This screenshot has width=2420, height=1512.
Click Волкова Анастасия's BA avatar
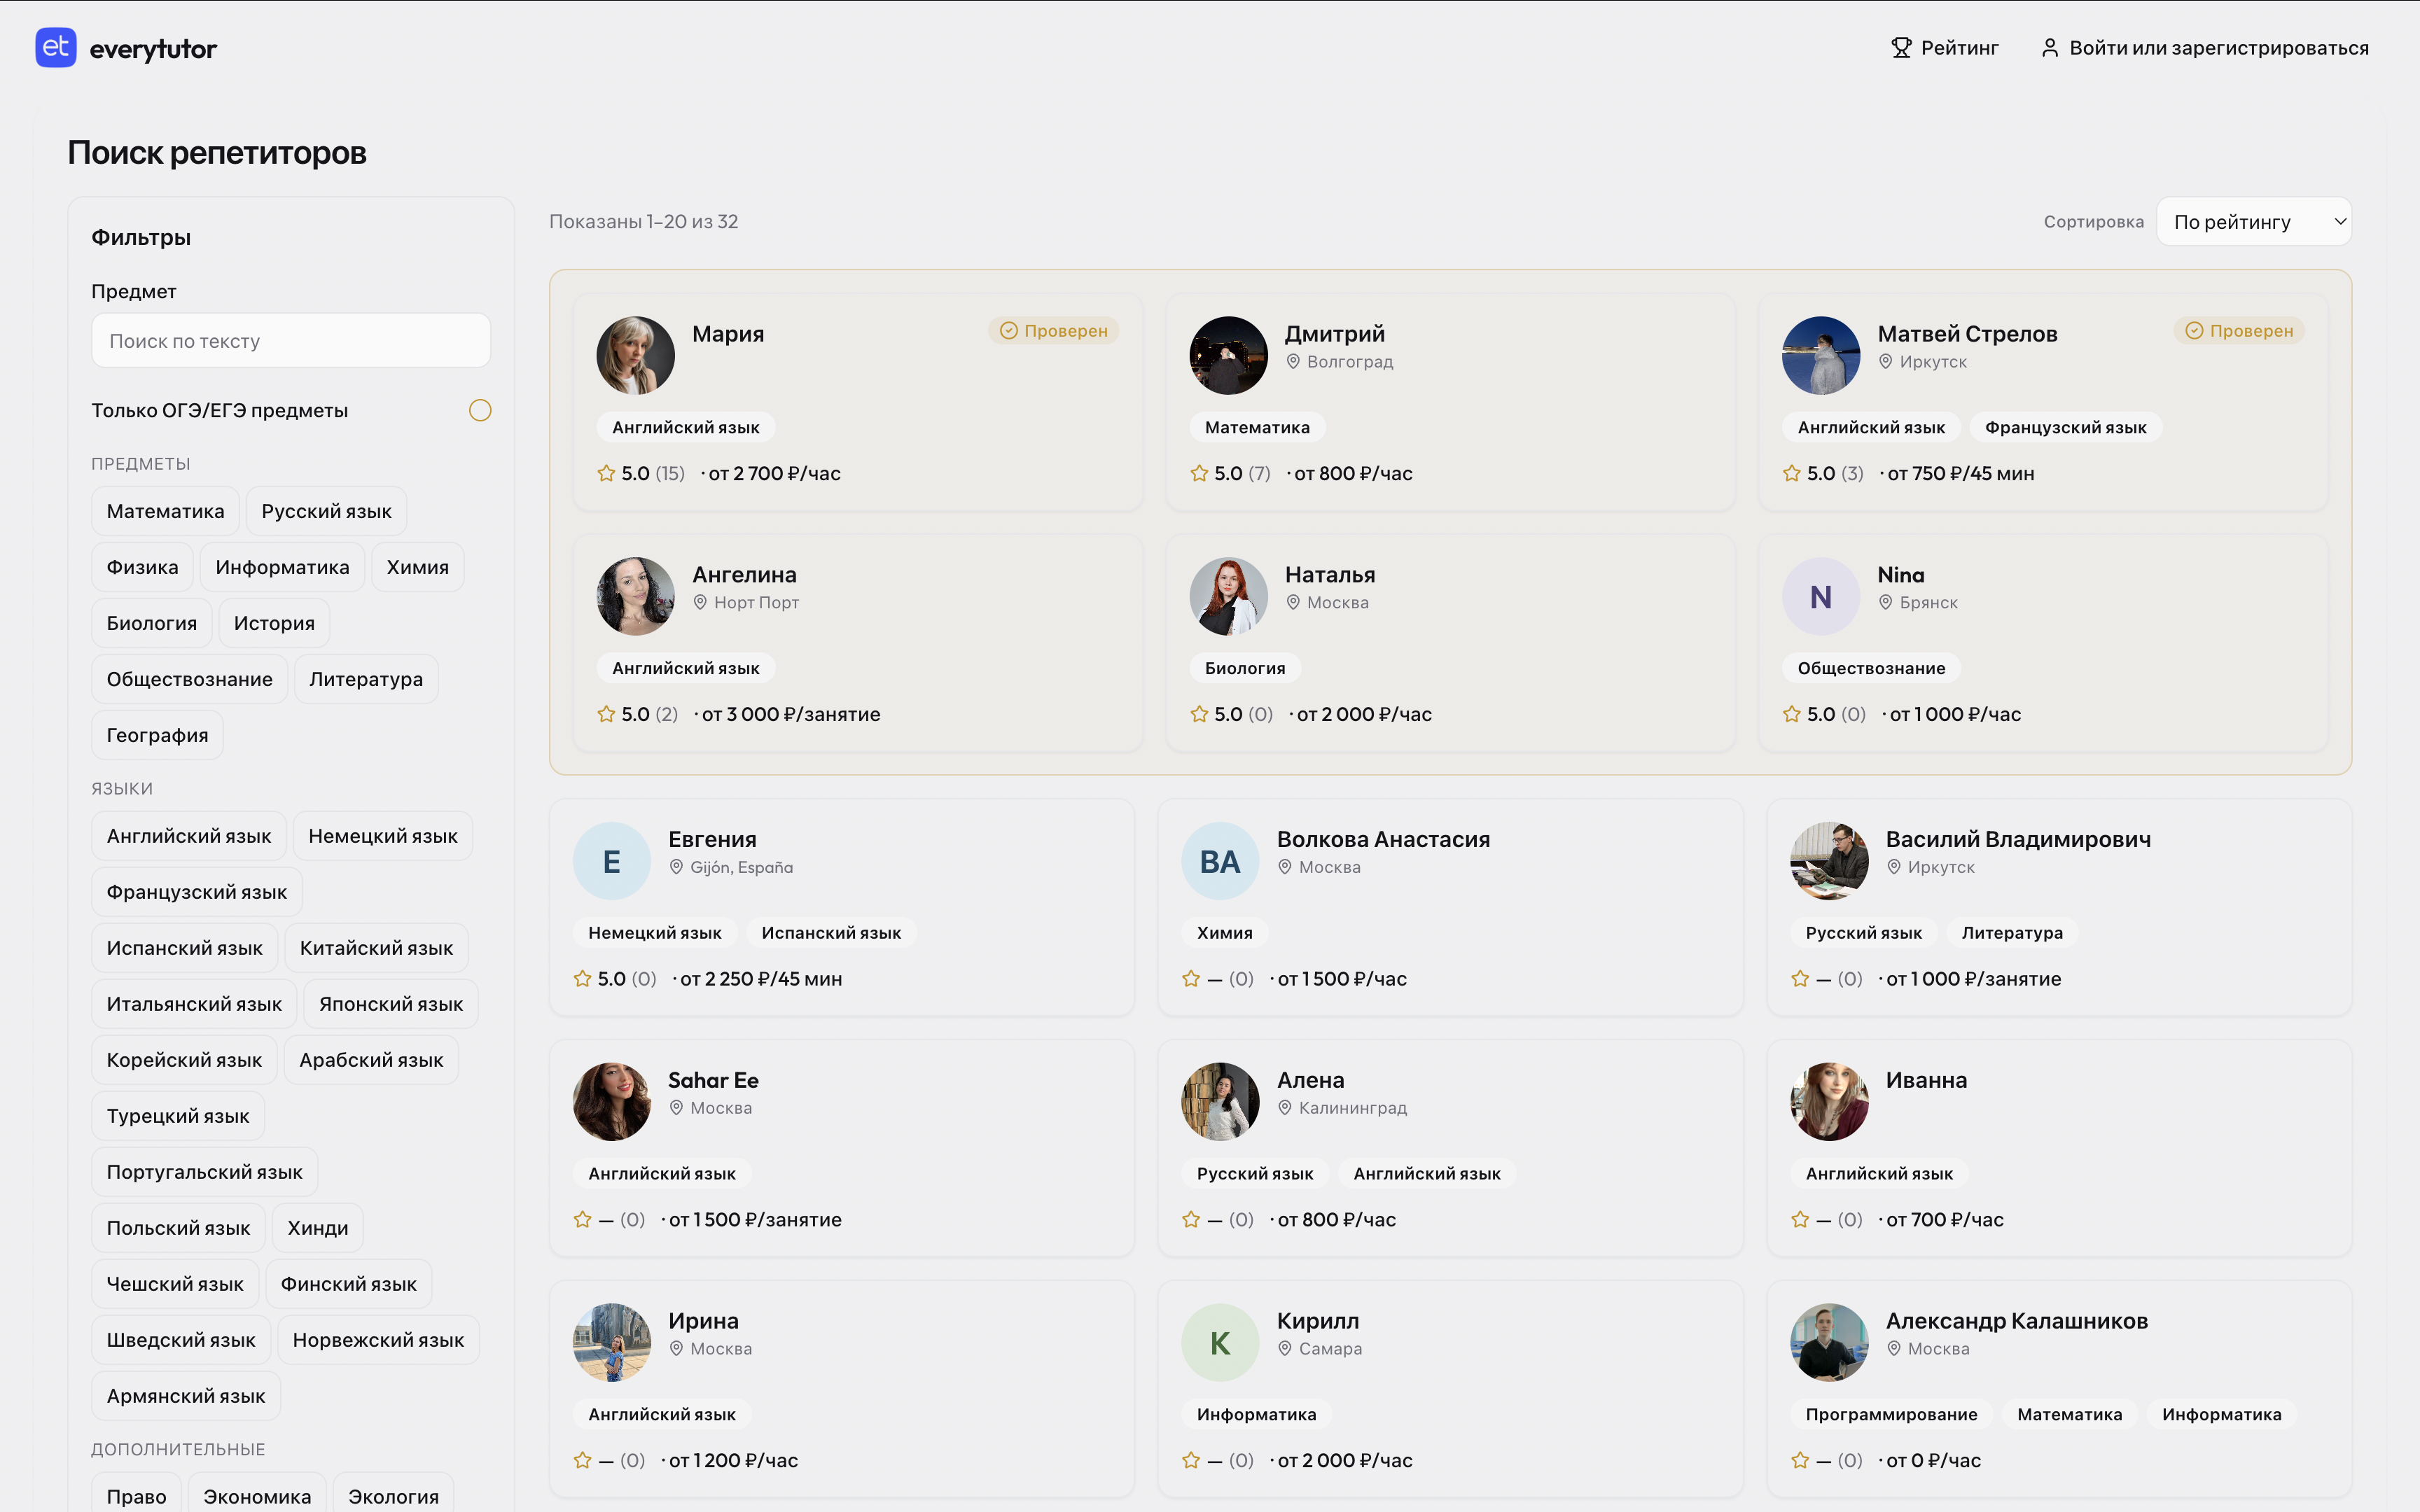click(1219, 861)
